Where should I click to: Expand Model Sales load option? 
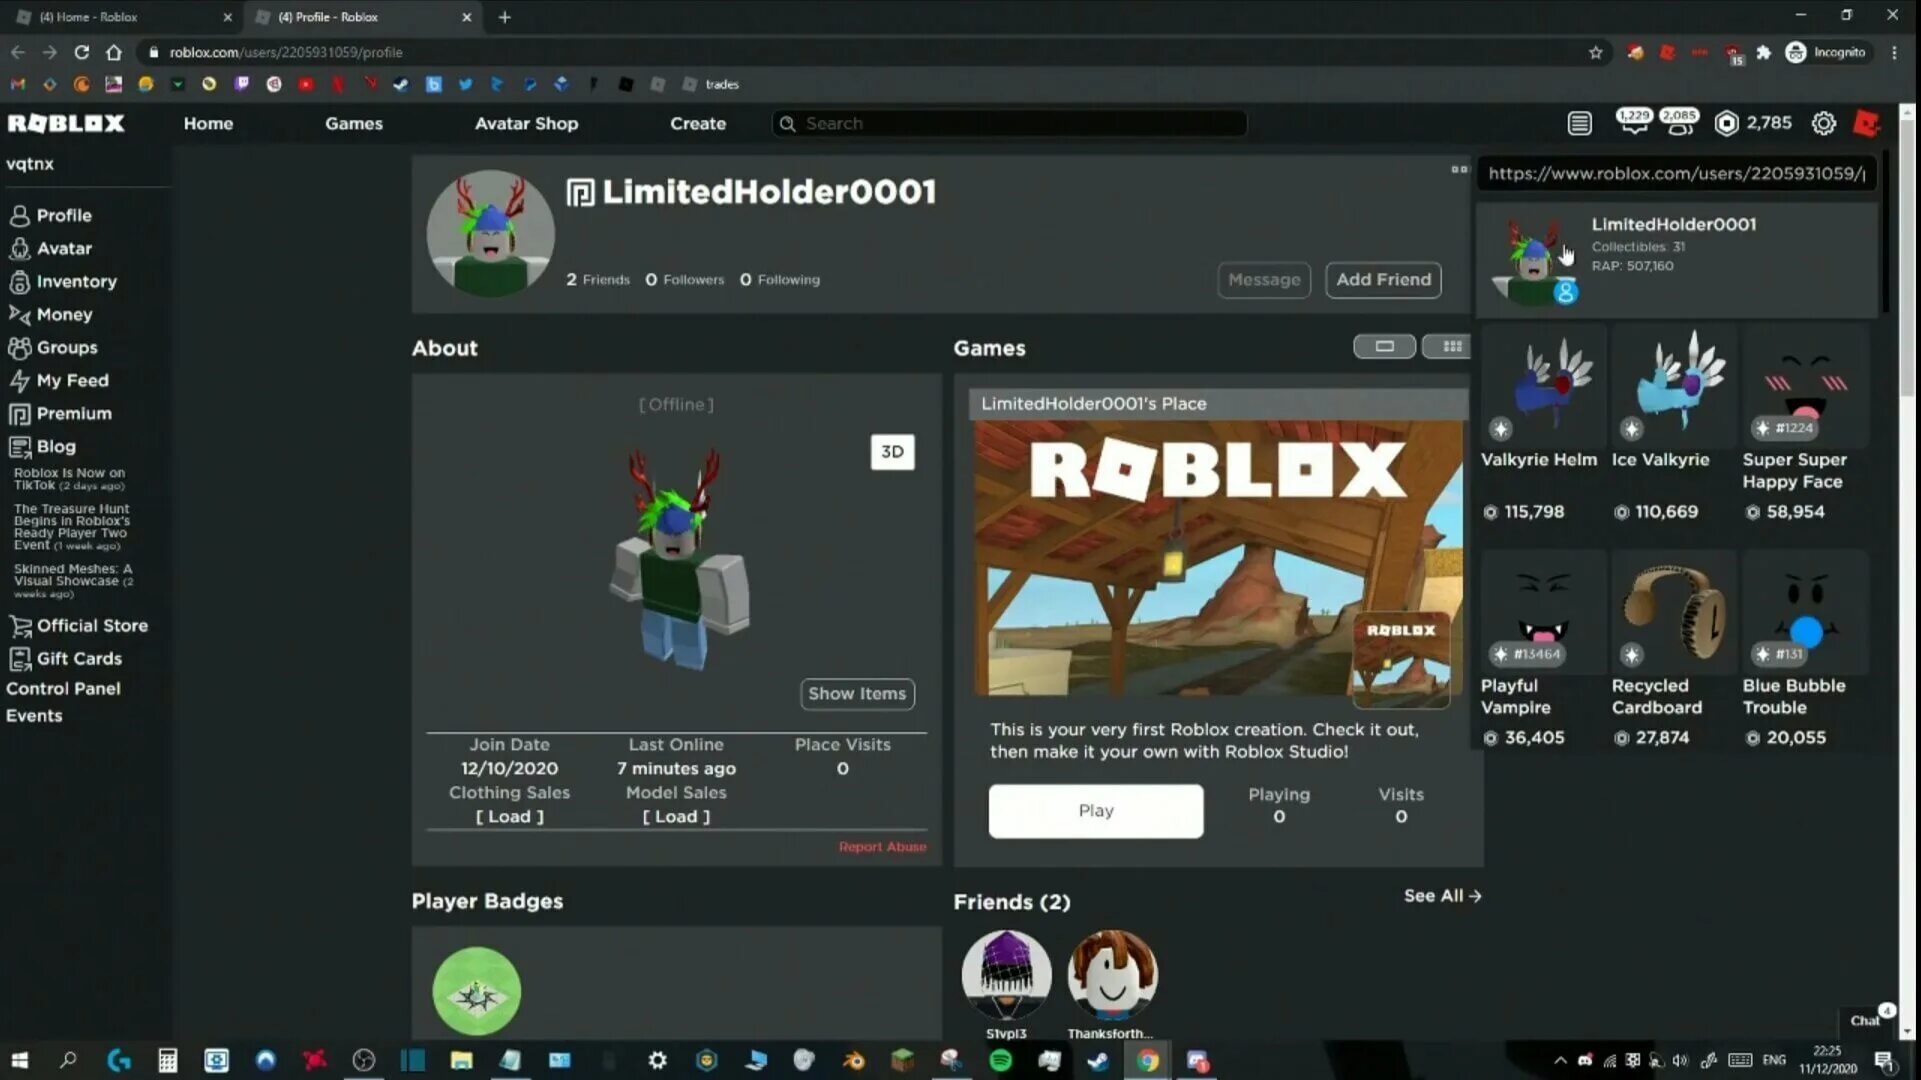(x=676, y=816)
